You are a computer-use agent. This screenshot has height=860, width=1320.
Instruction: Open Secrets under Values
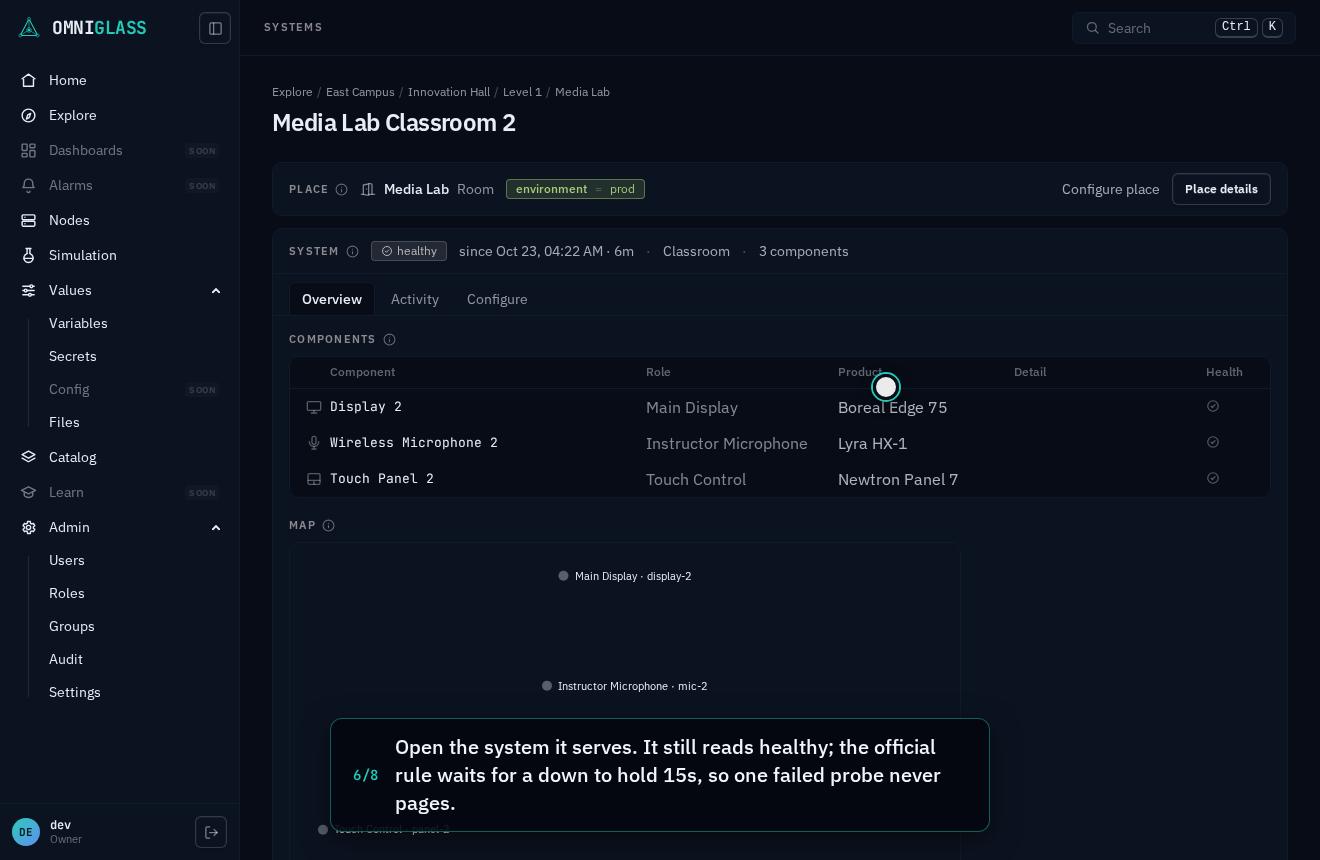tap(73, 356)
